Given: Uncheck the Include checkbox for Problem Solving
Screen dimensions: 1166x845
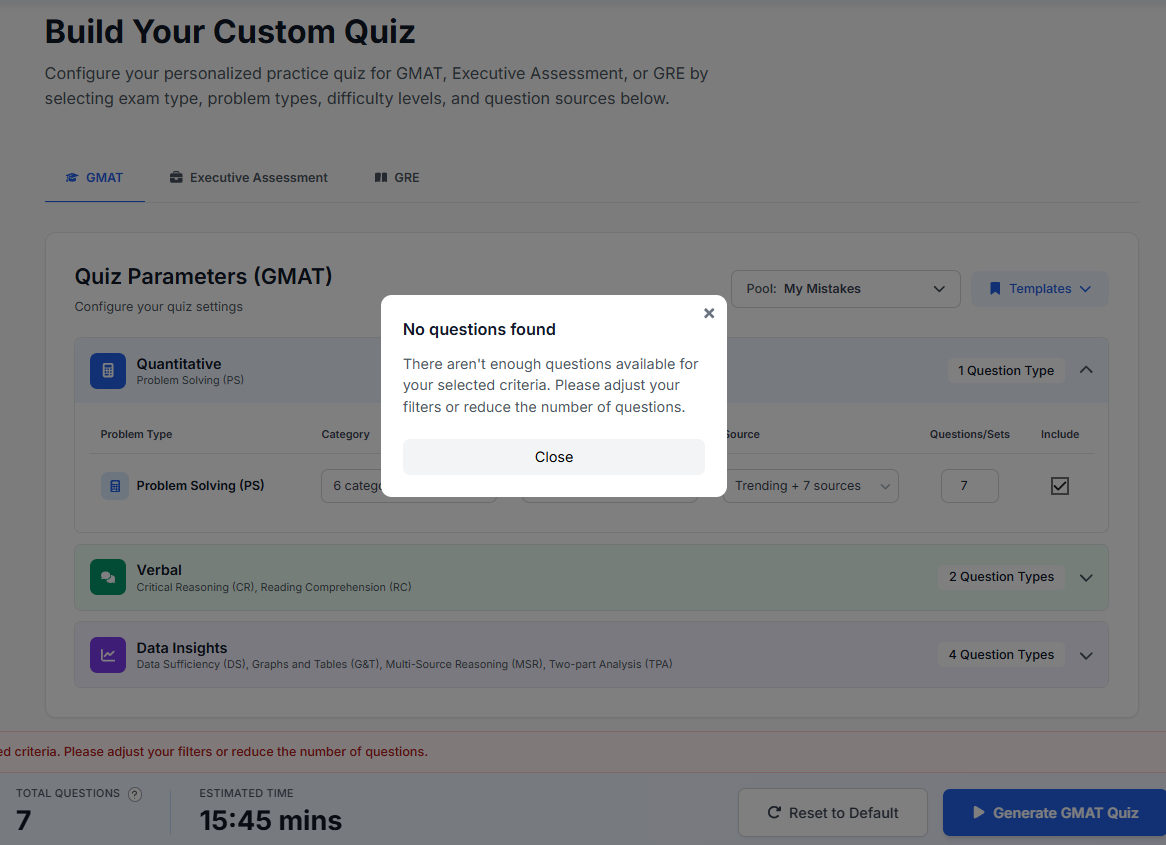Looking at the screenshot, I should [x=1060, y=486].
